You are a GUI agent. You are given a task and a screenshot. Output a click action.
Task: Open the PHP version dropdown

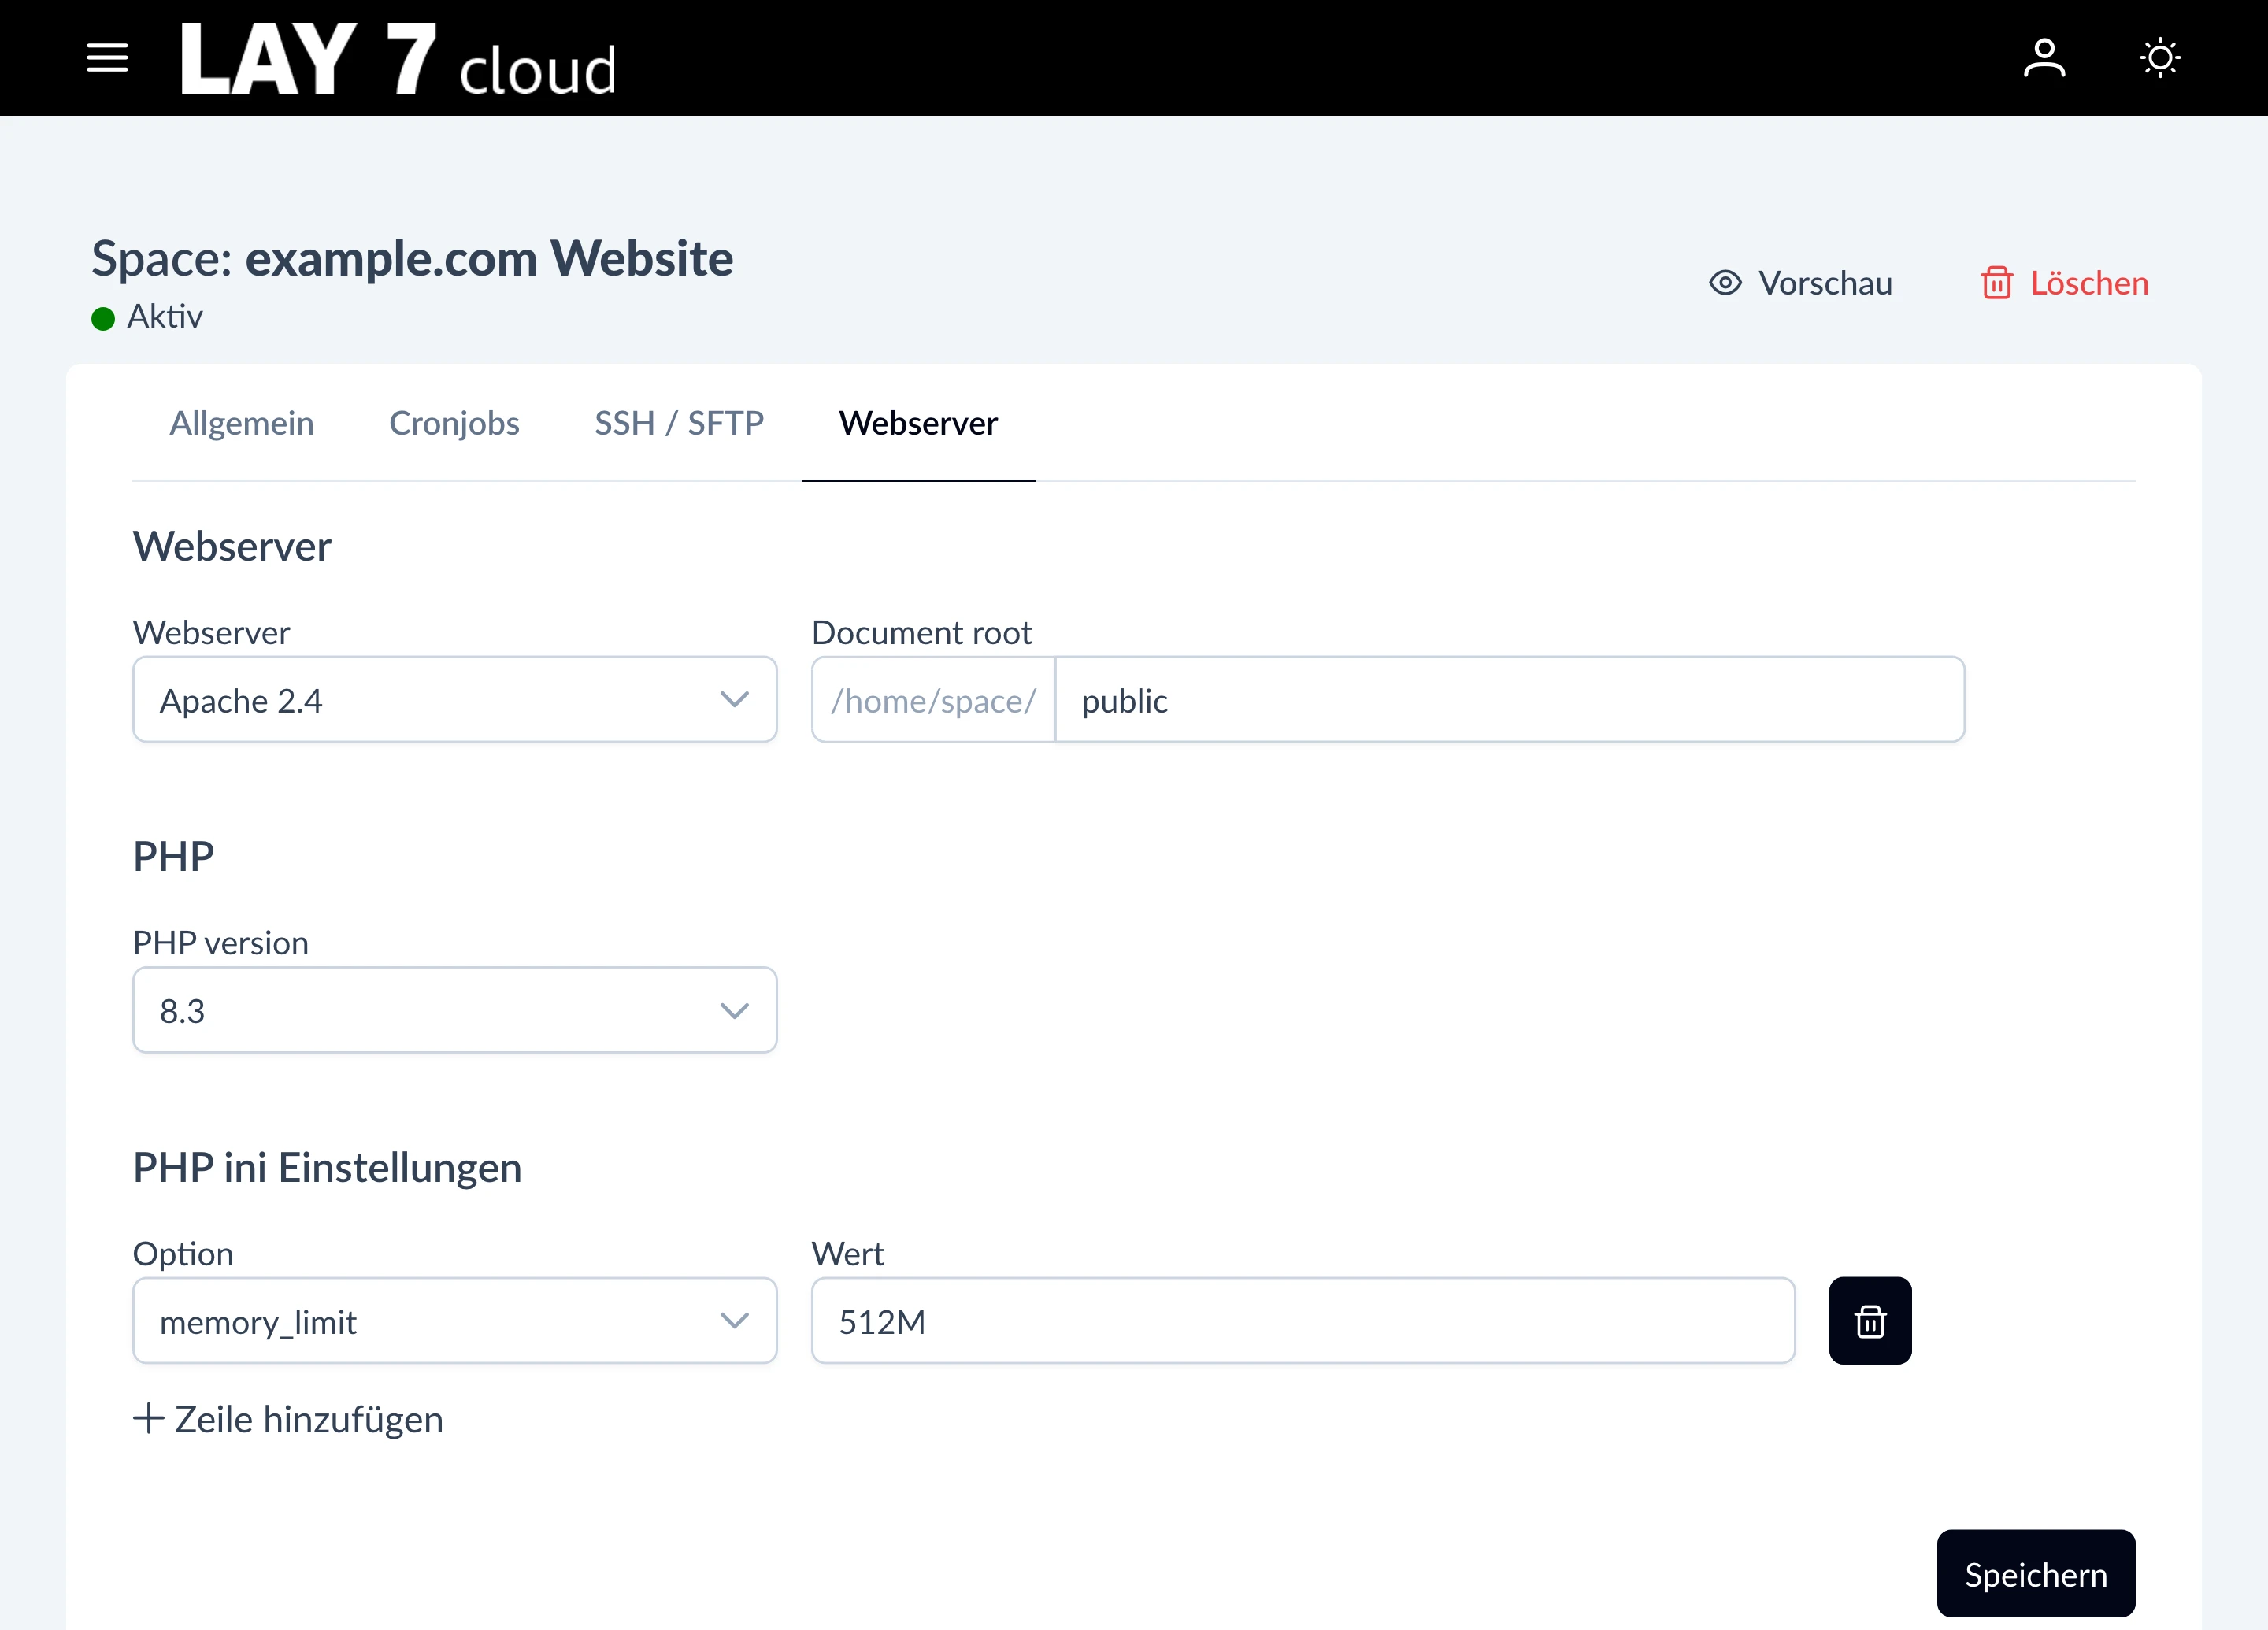click(x=455, y=1010)
